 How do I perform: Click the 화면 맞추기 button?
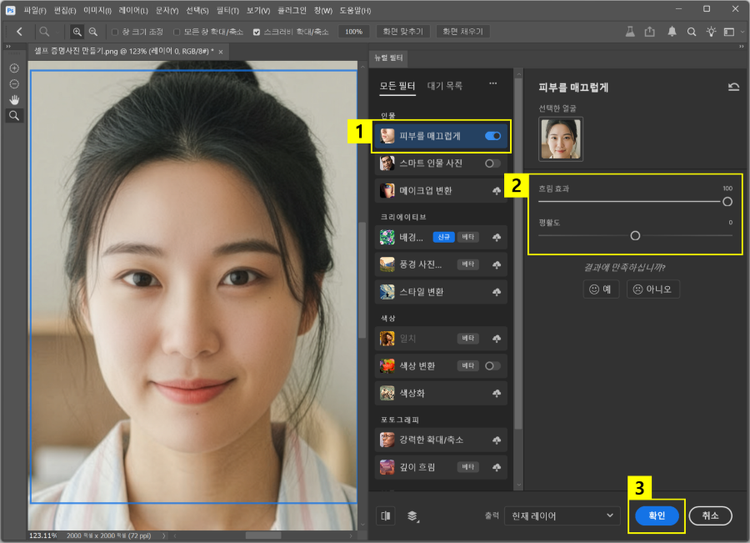click(x=403, y=32)
